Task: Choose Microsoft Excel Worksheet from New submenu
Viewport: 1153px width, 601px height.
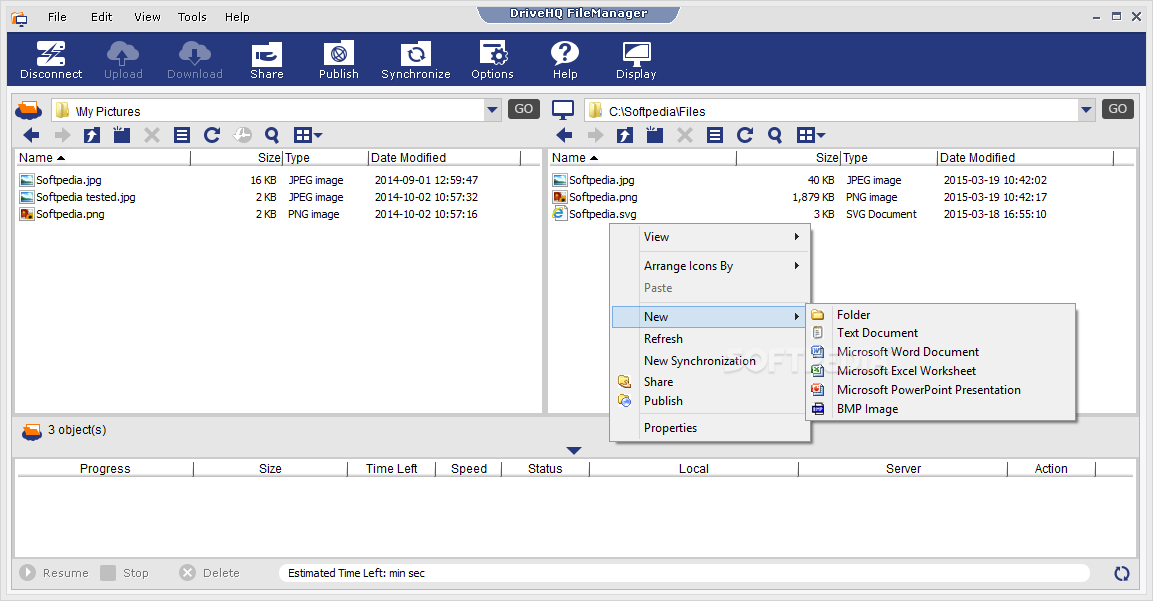Action: pyautogui.click(x=941, y=371)
